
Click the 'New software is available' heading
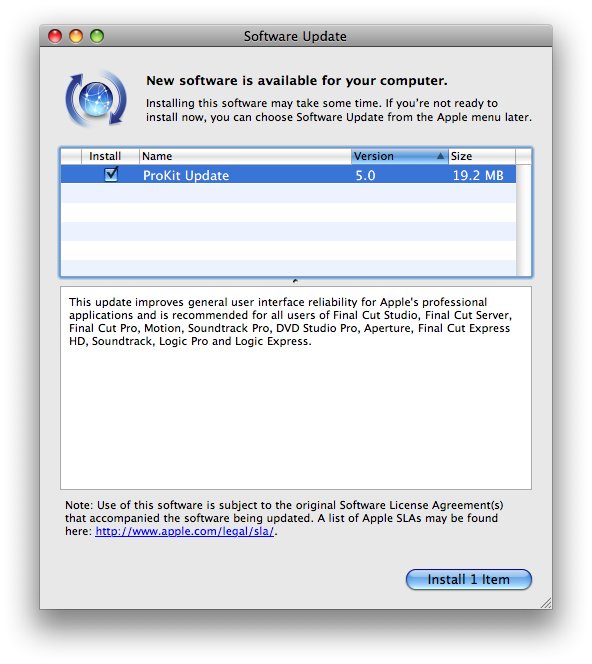point(297,80)
